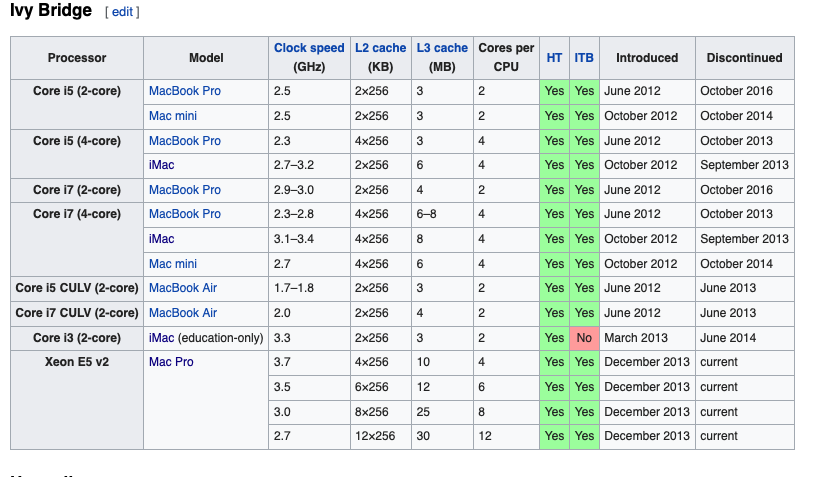The height and width of the screenshot is (477, 814).
Task: Open the ITB column header link
Action: click(x=584, y=58)
